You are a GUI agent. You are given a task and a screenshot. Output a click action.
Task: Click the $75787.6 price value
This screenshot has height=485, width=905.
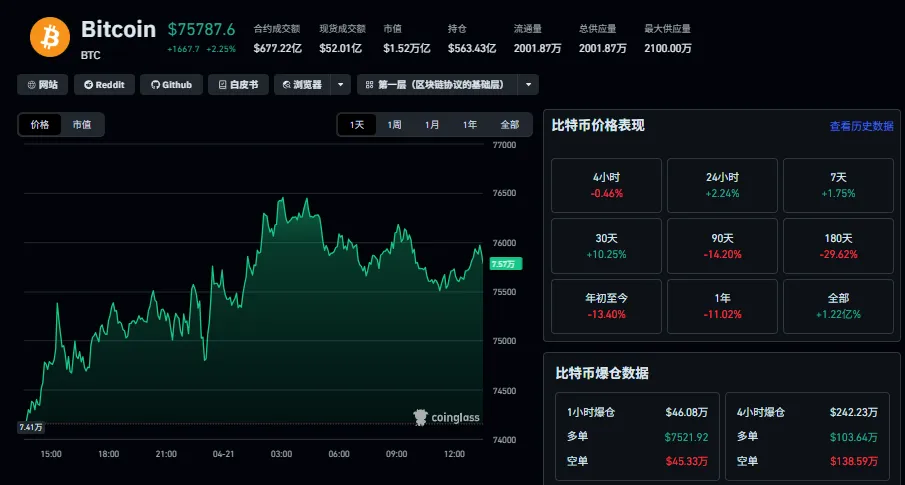tap(201, 29)
